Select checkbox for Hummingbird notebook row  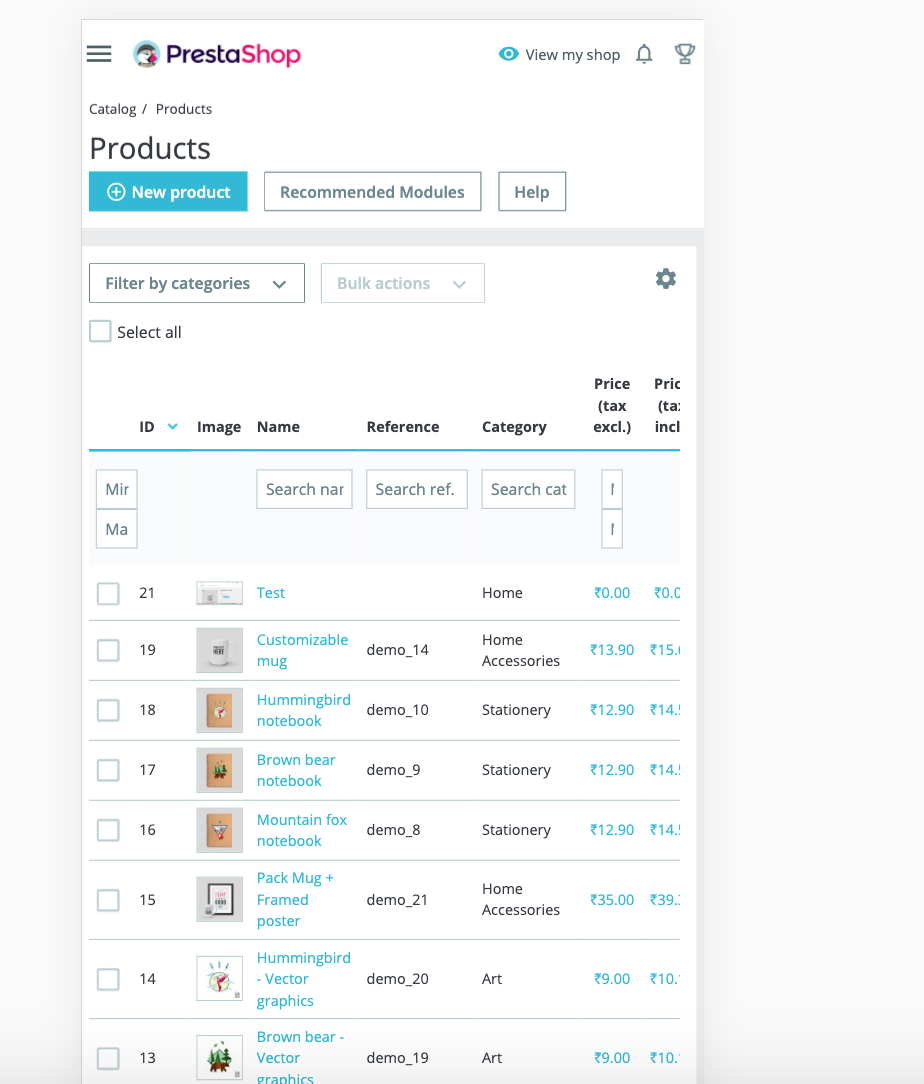[108, 710]
